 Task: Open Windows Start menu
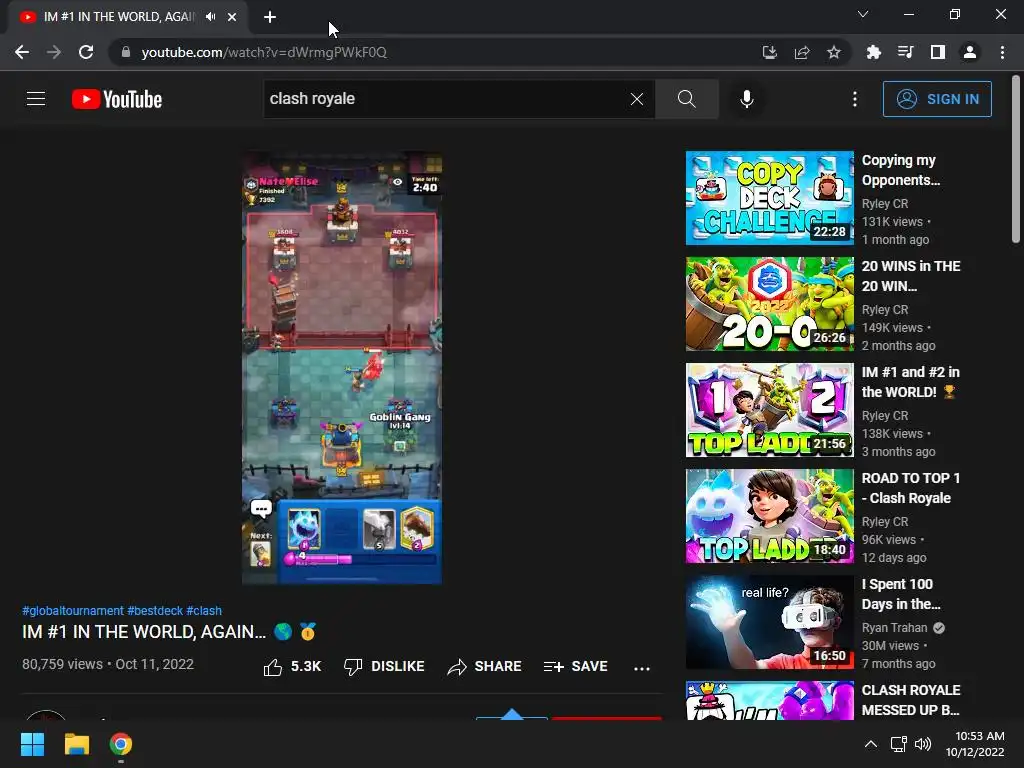pos(32,744)
